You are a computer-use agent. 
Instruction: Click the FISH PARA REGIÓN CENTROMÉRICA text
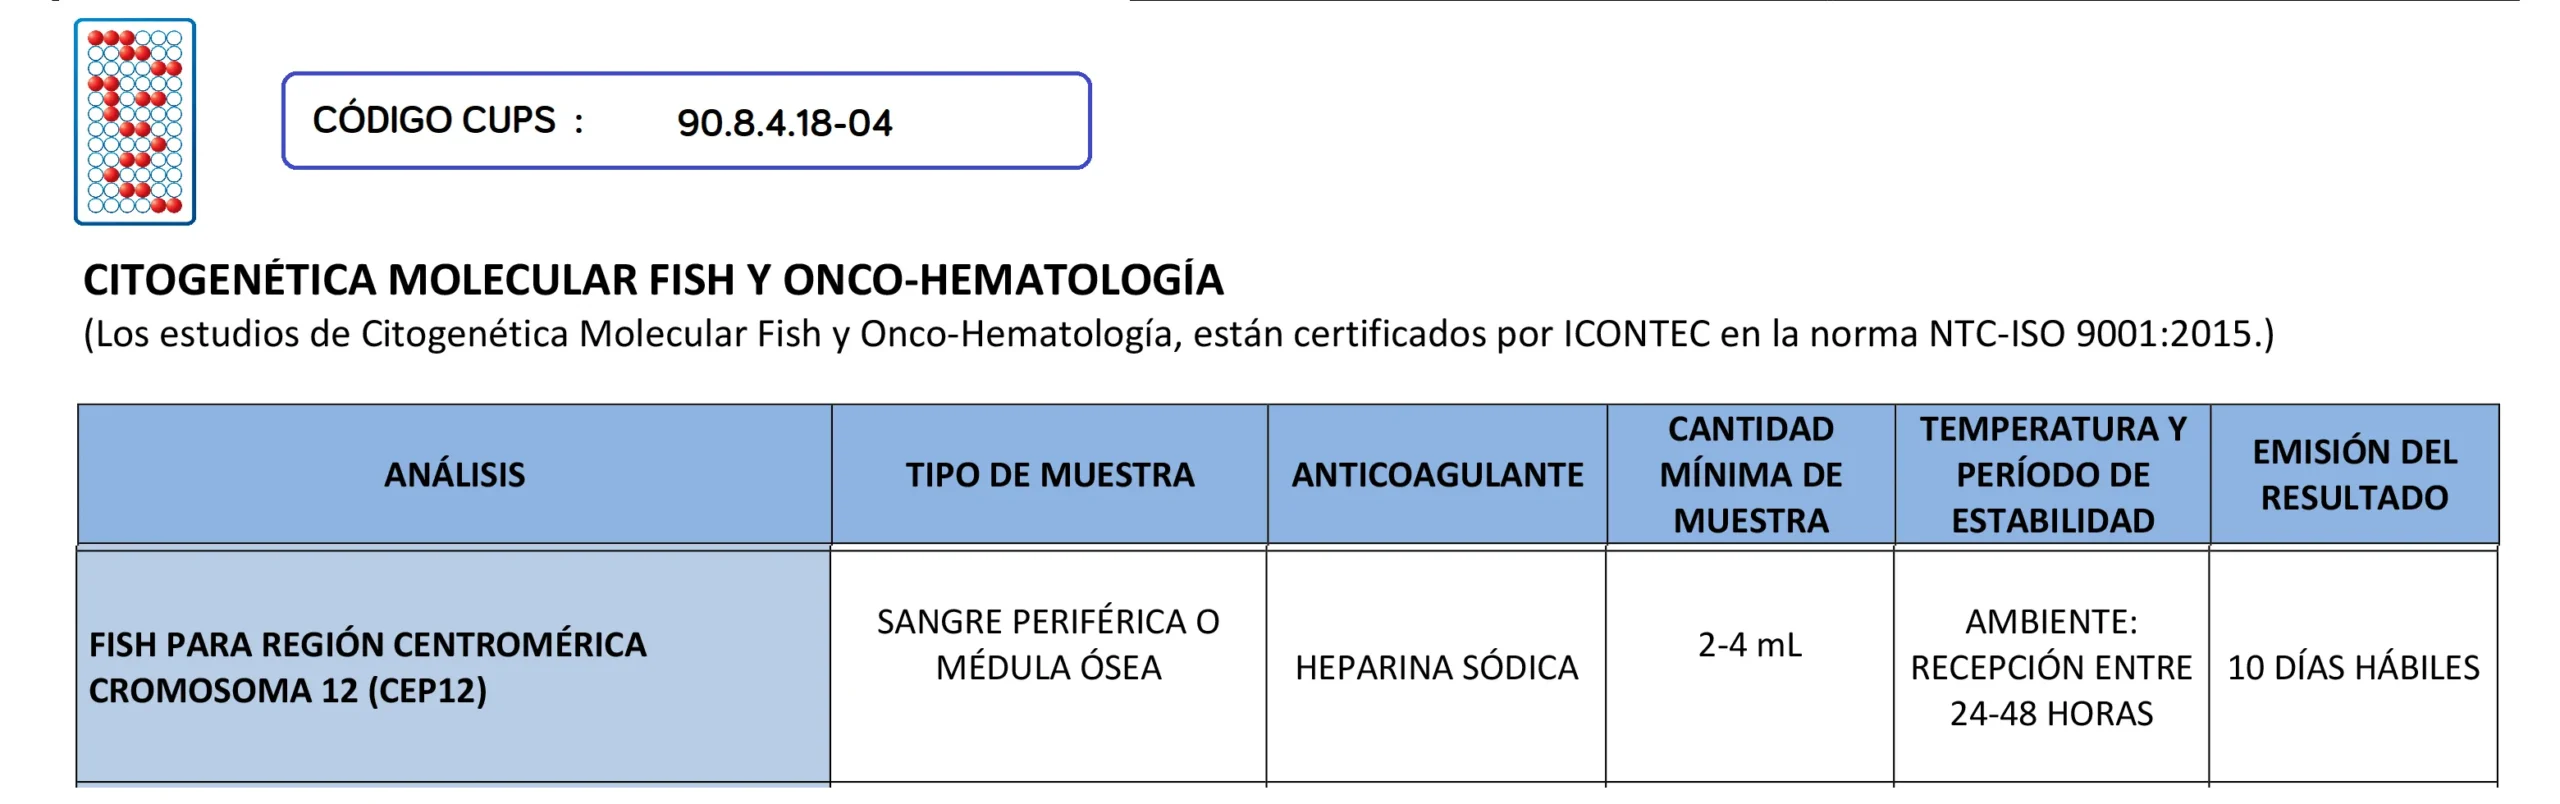[368, 645]
